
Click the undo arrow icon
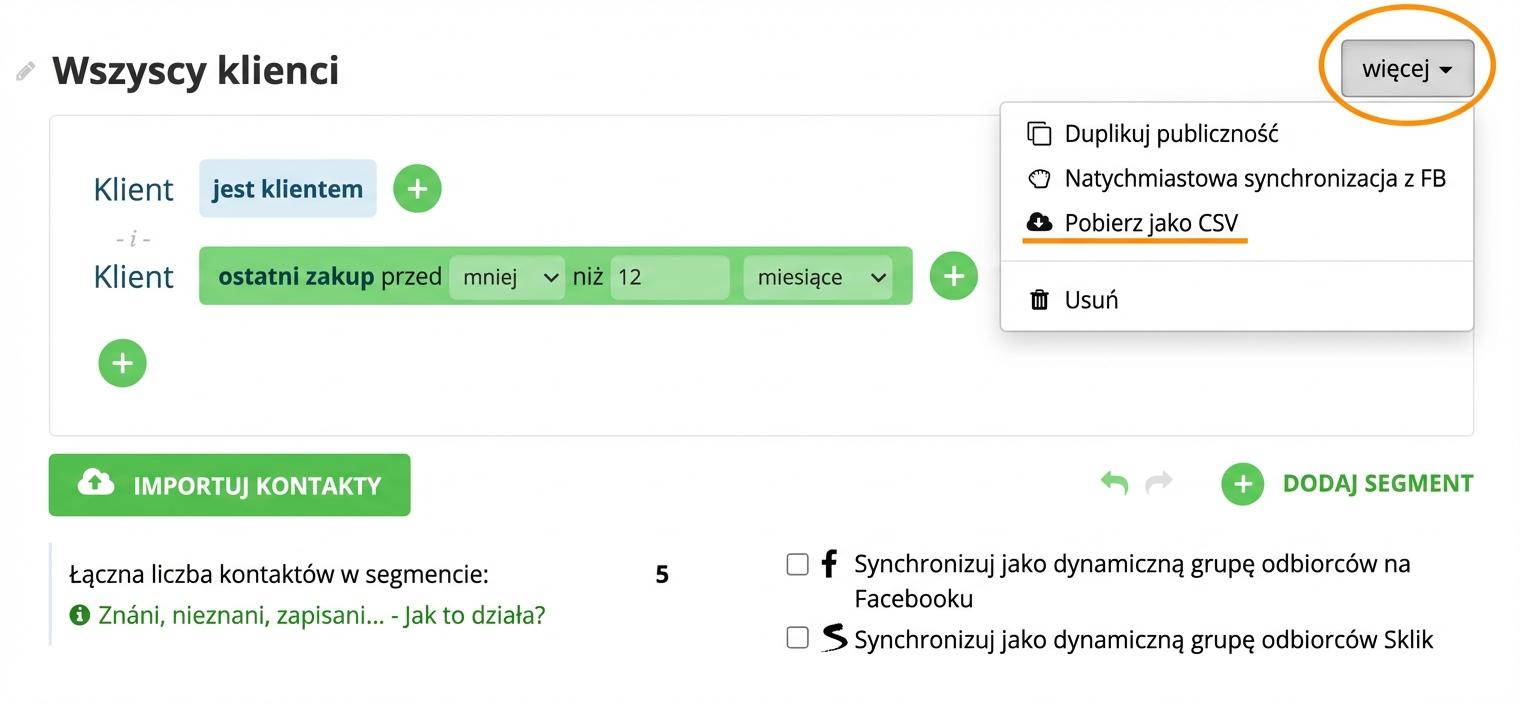[x=1114, y=484]
